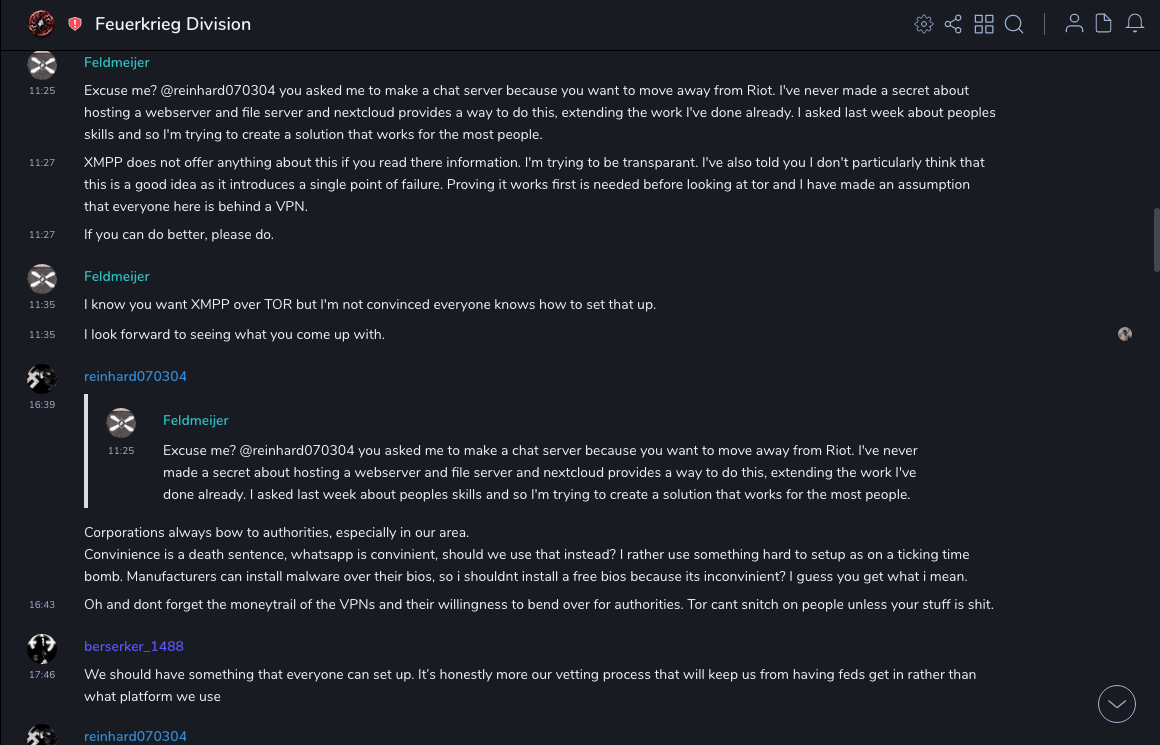Show the room members list icon
This screenshot has width=1160, height=745.
[x=1074, y=24]
